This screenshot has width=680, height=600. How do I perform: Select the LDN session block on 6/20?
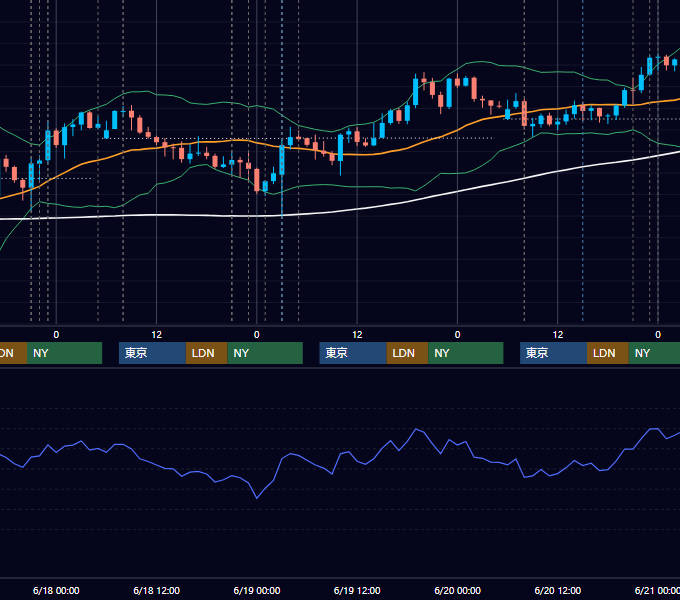coord(608,353)
